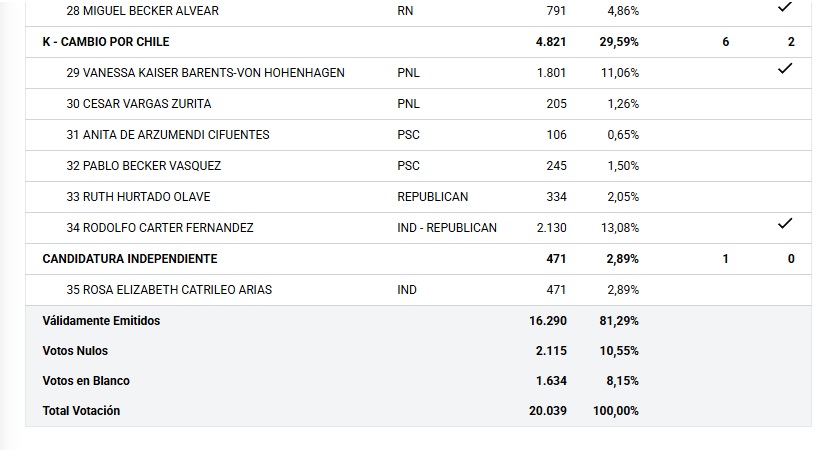Click the Votos en Blanco label
Viewport: 816px width, 450px height.
(86, 381)
